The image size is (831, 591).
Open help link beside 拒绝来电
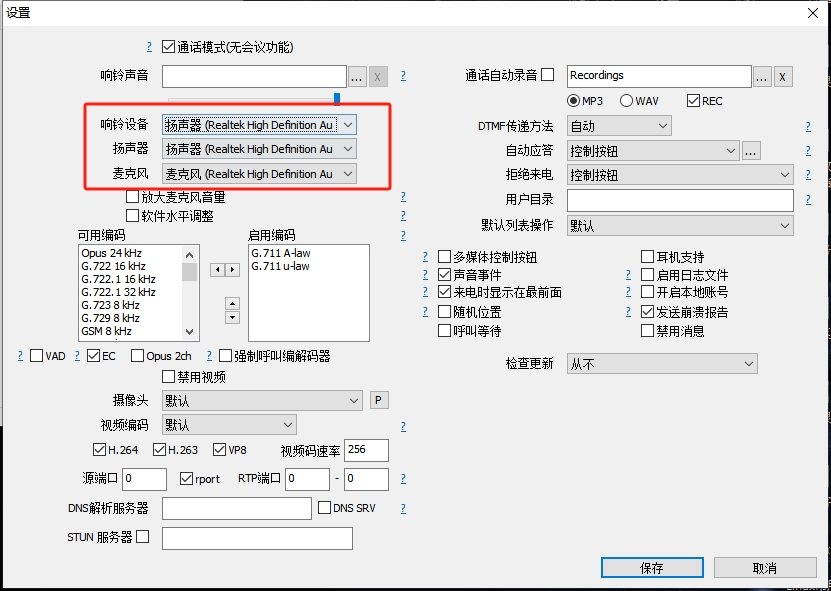pyautogui.click(x=808, y=174)
